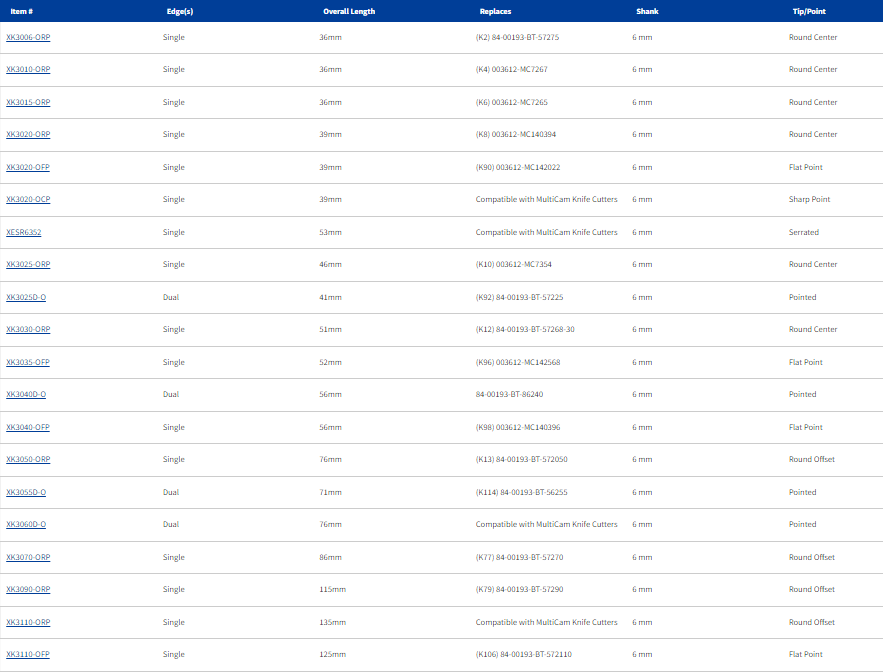
Task: Select the XK3020-ORP item link
Action: 28,135
